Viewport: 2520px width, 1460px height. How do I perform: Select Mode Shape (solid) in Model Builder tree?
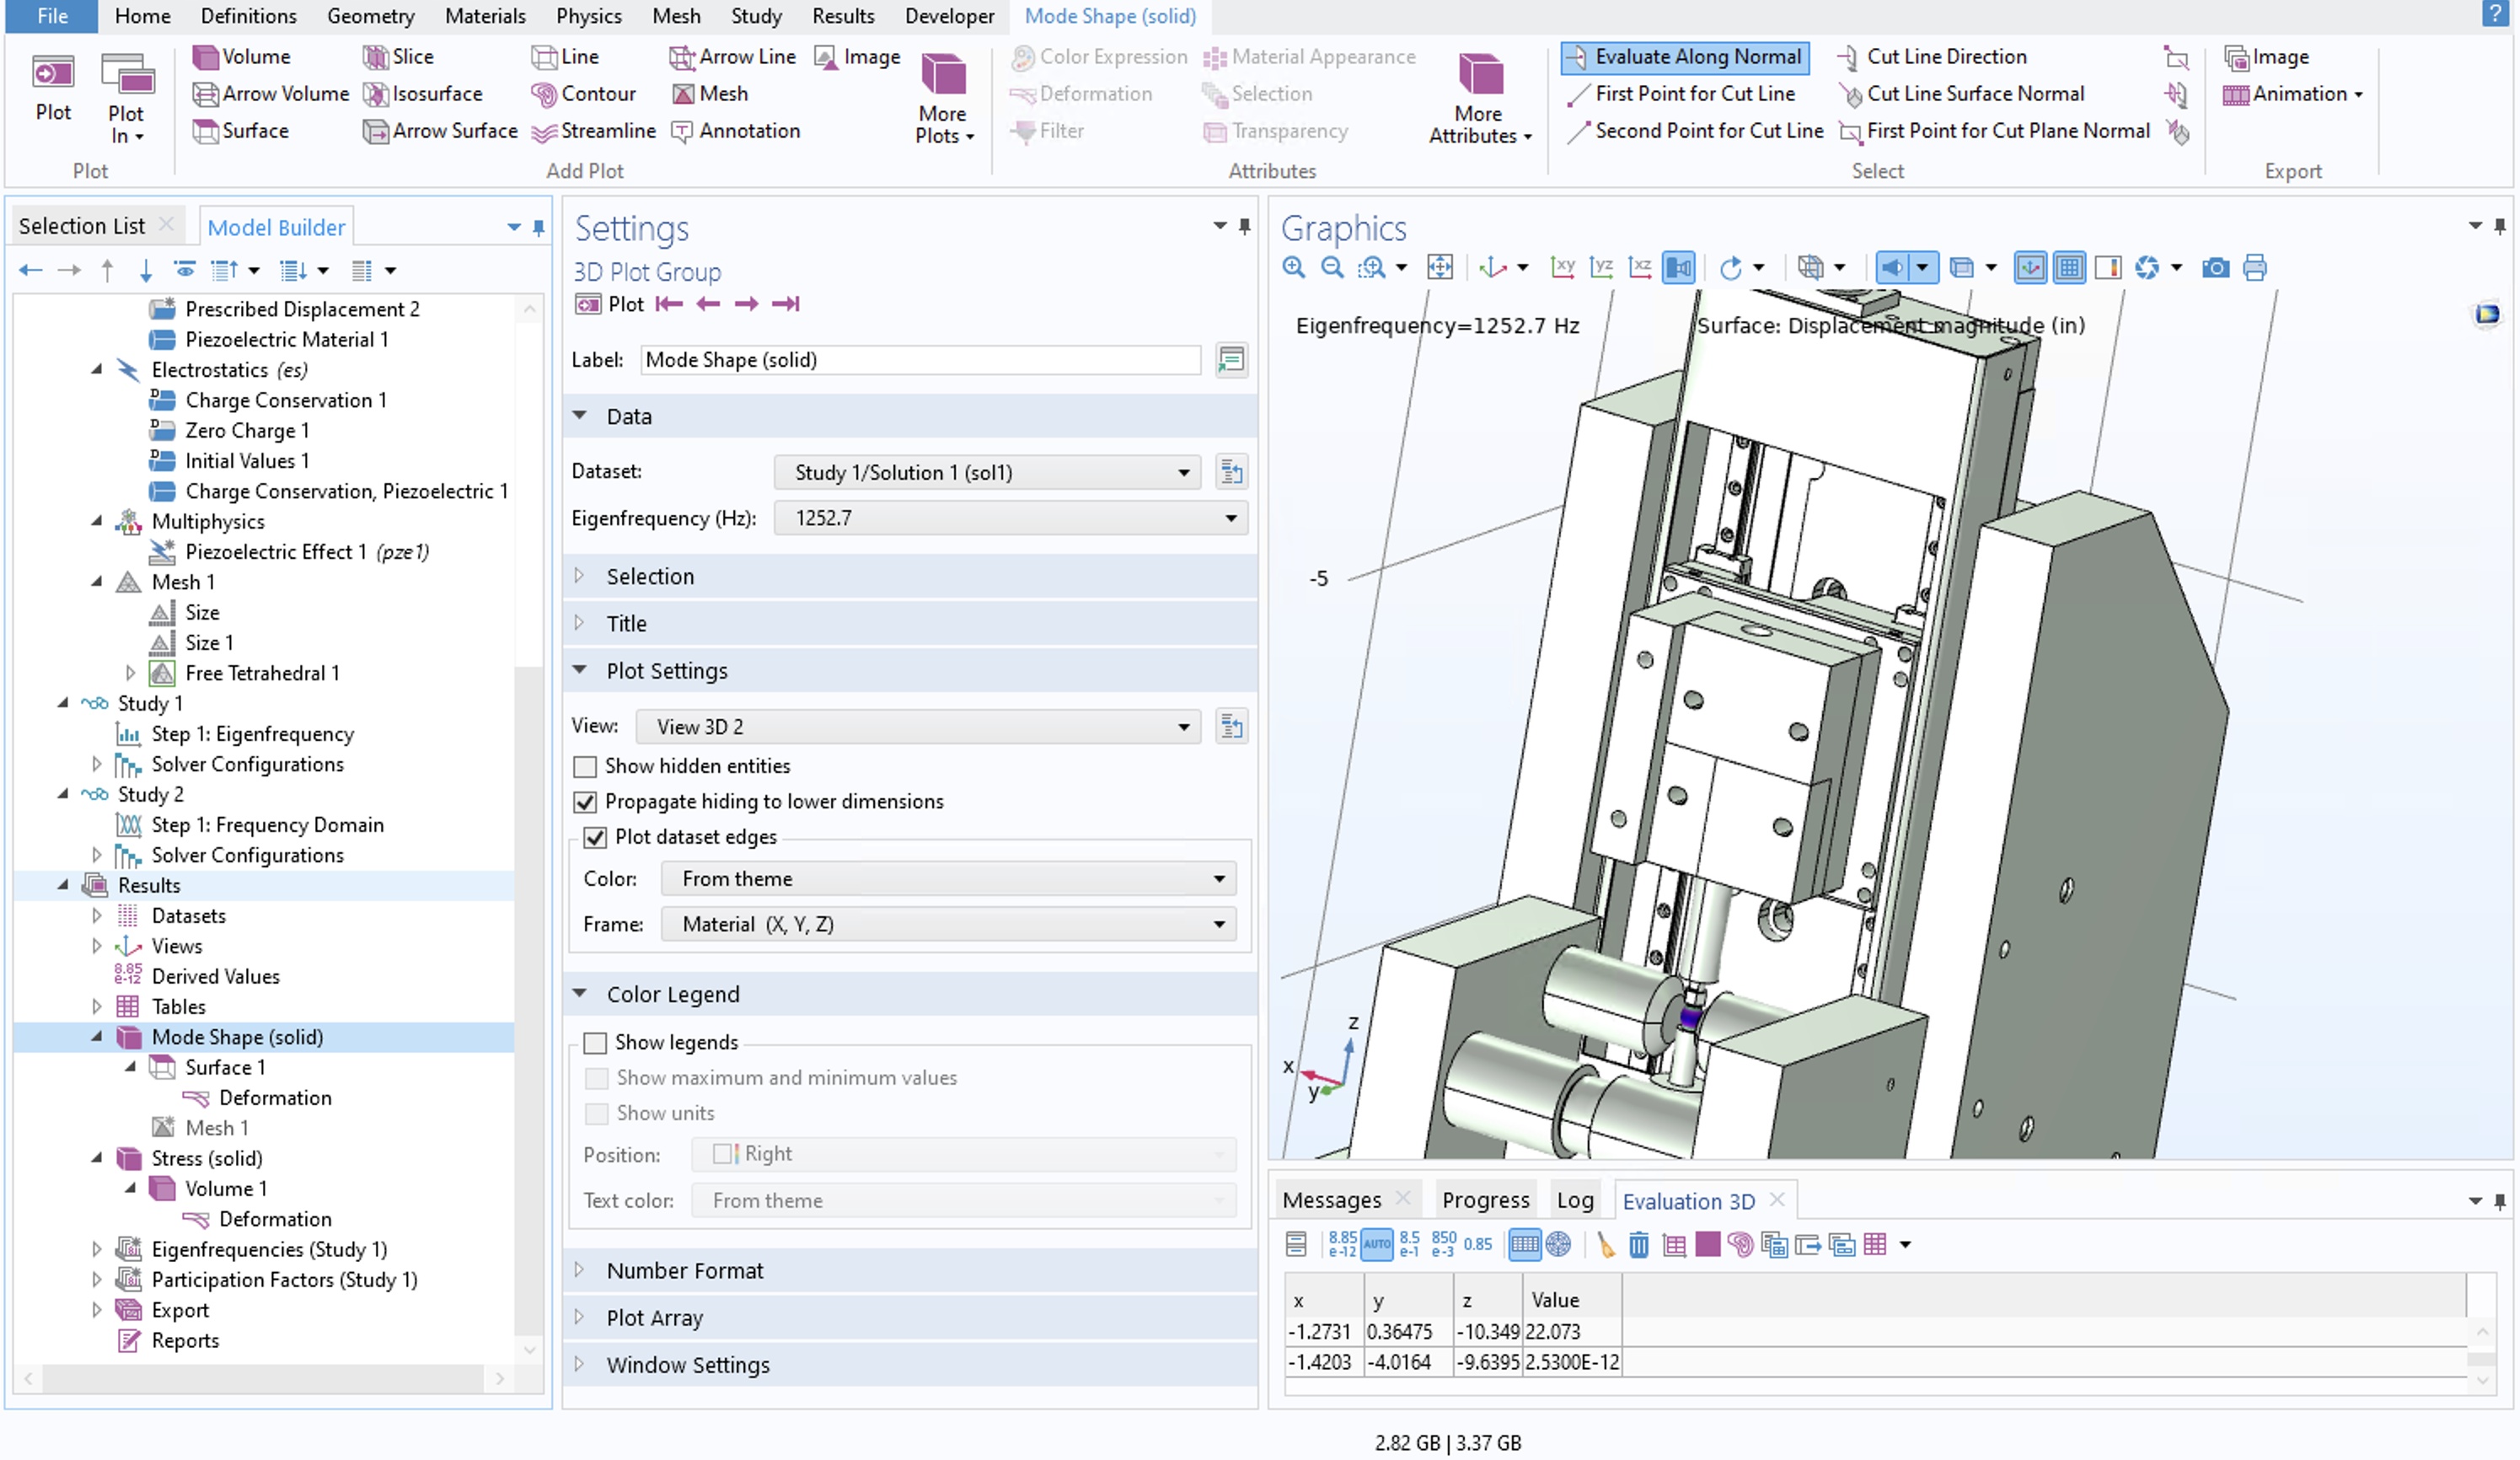pos(237,1037)
